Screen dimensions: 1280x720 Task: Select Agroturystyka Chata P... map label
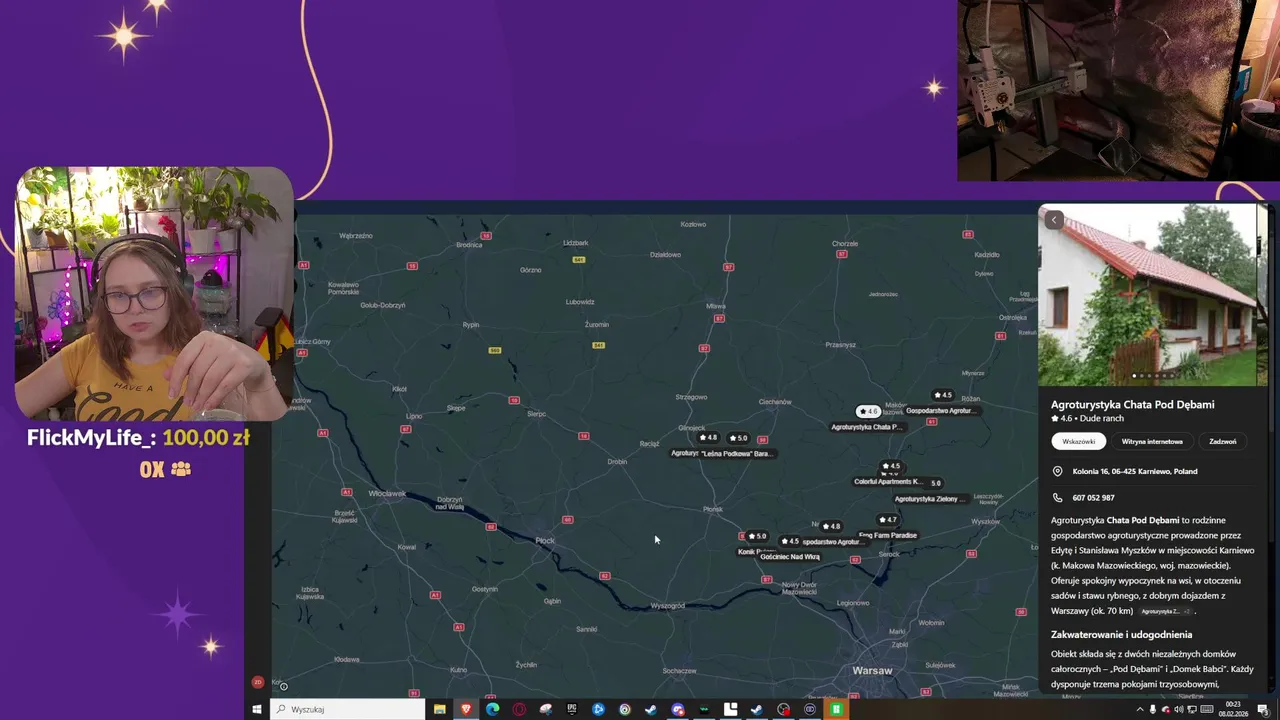867,427
